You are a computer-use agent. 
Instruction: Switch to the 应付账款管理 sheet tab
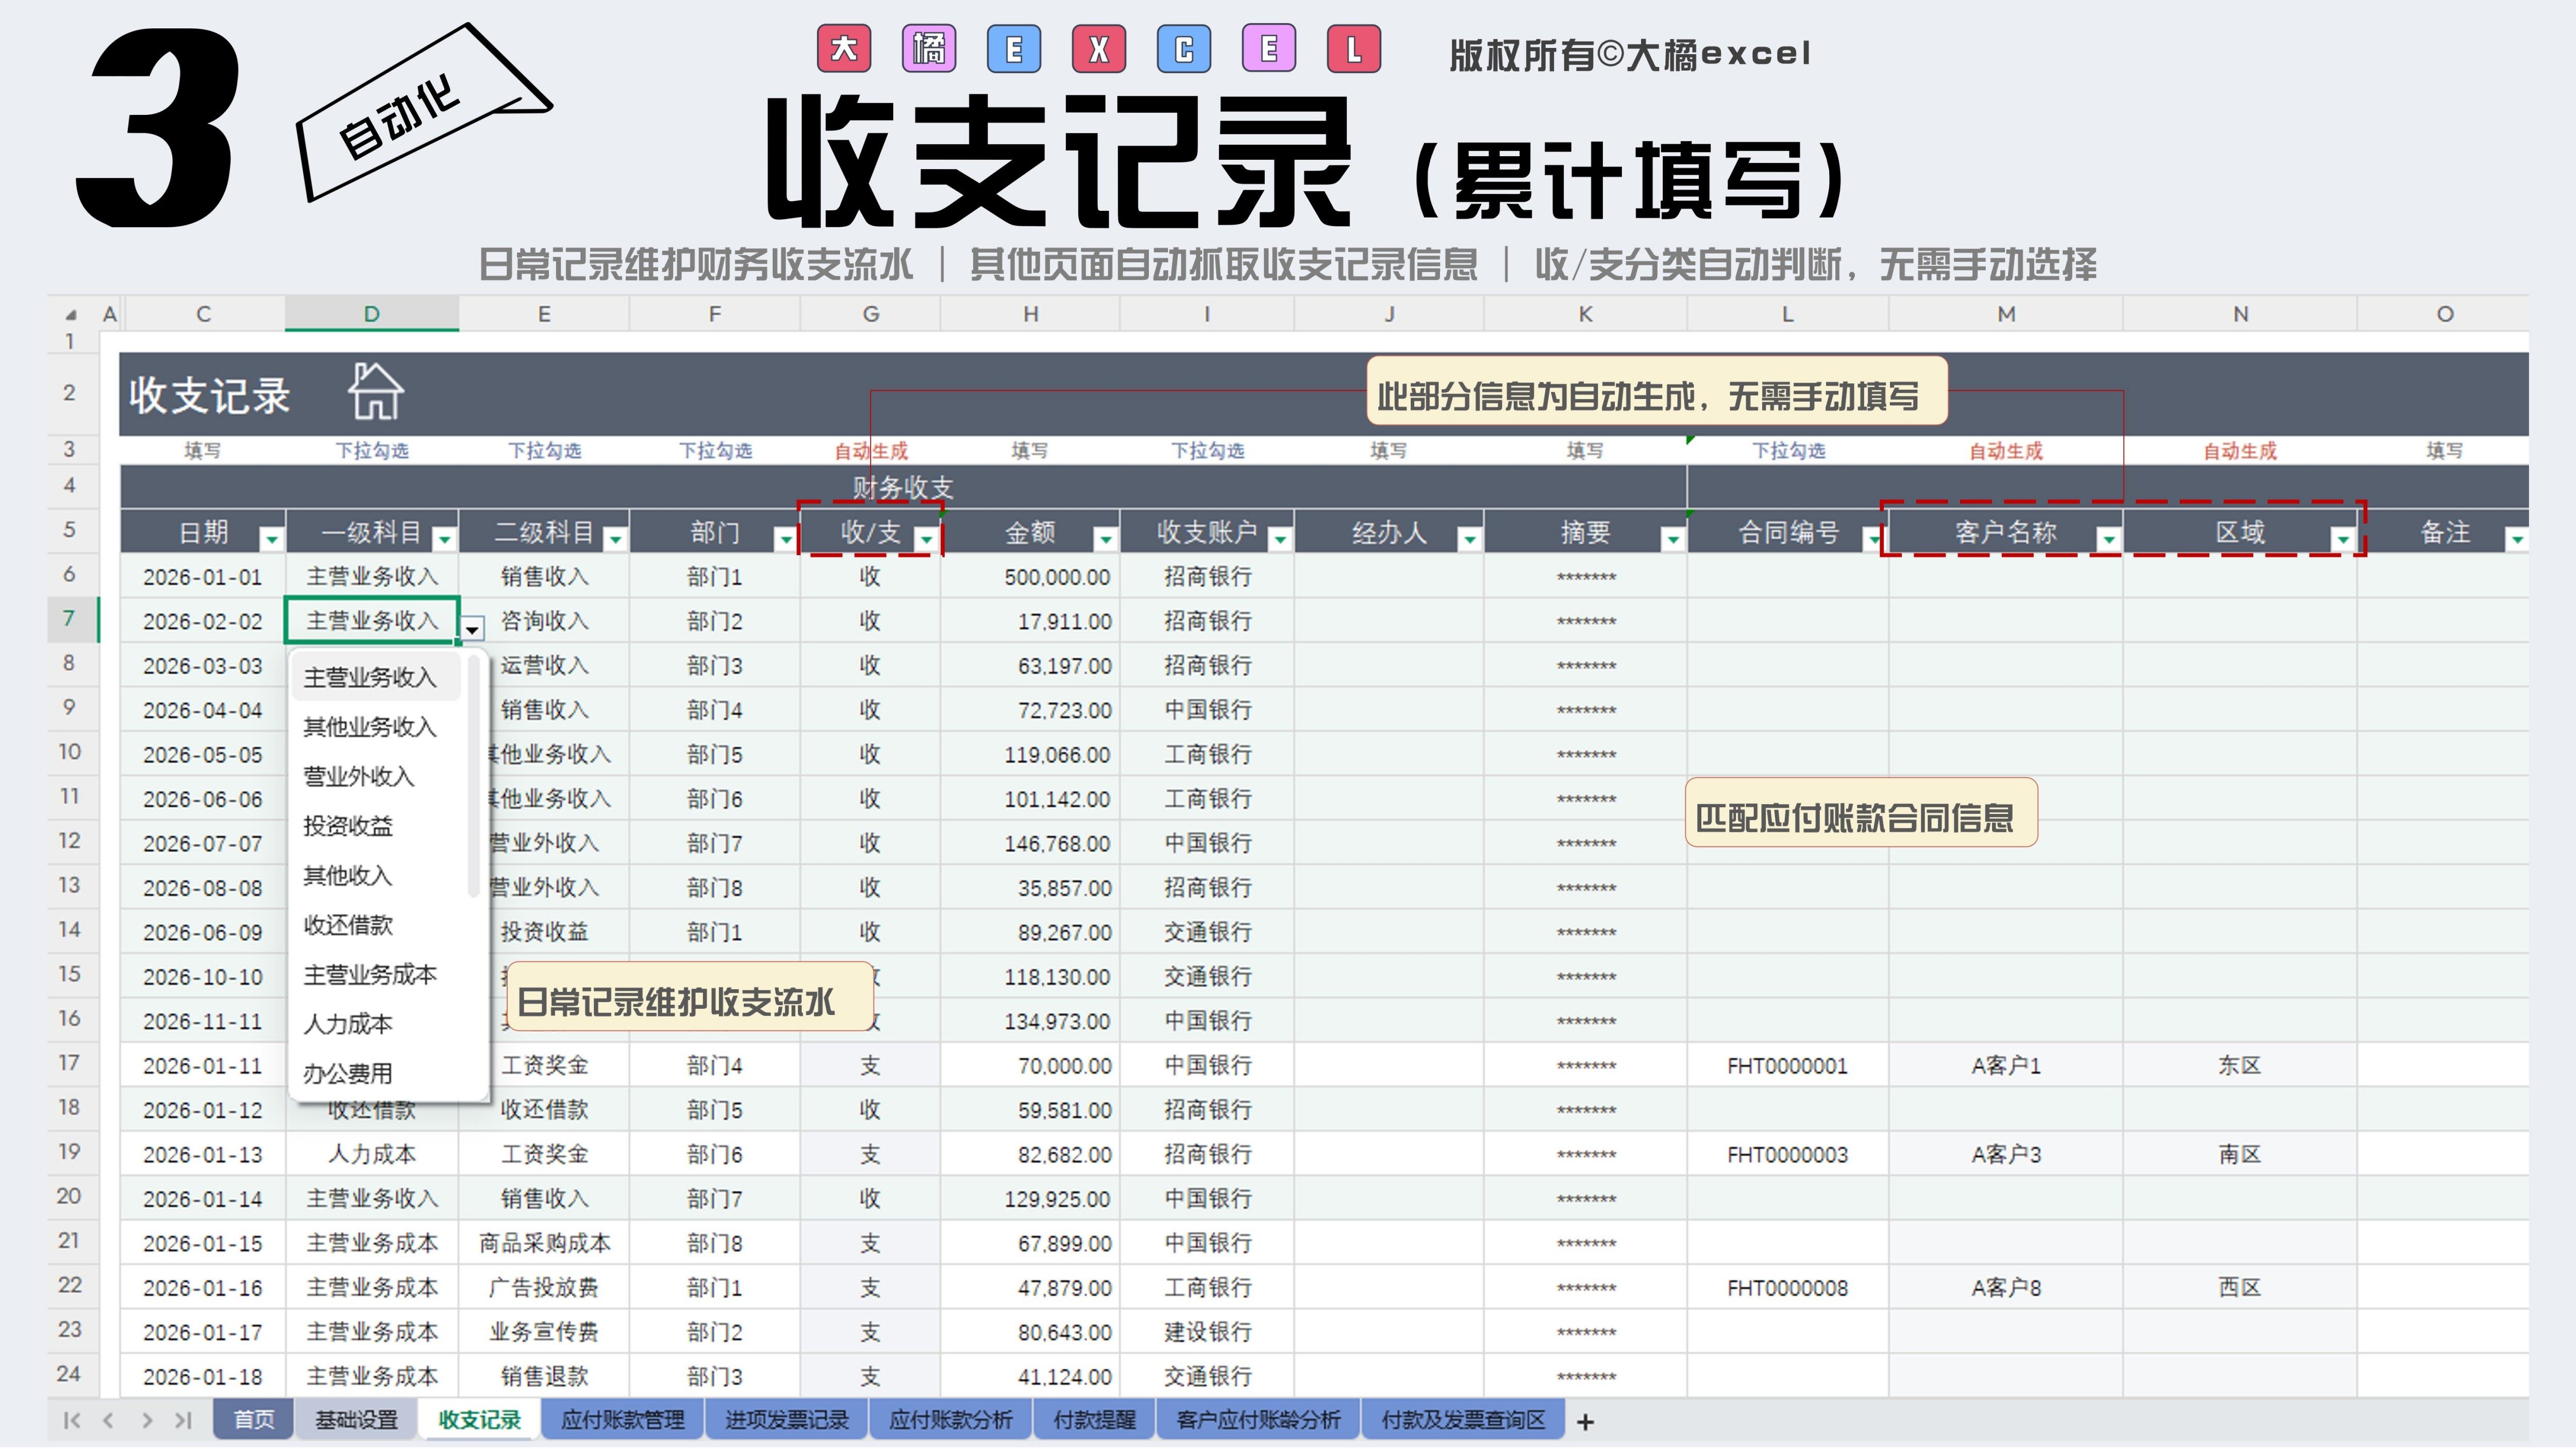[x=622, y=1420]
